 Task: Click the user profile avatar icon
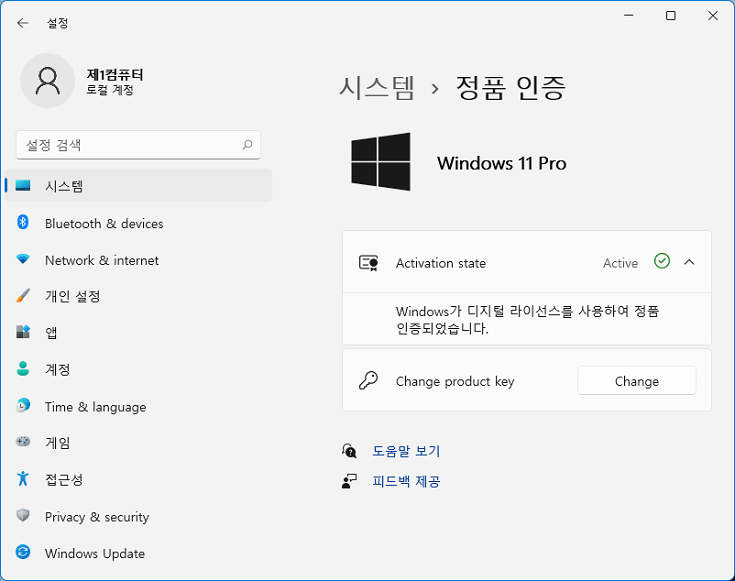(x=47, y=81)
